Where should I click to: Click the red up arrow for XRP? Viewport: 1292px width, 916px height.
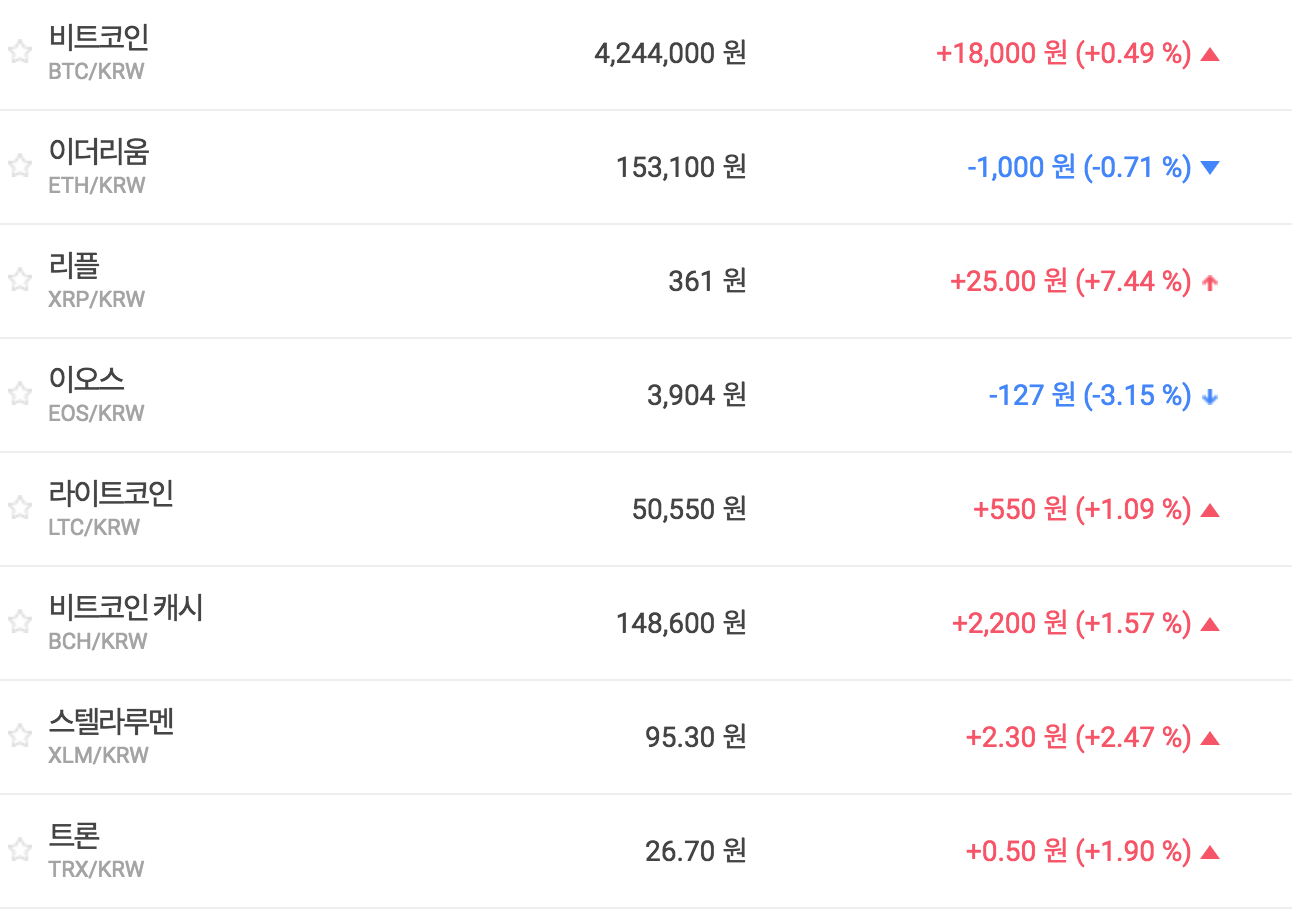(1210, 283)
